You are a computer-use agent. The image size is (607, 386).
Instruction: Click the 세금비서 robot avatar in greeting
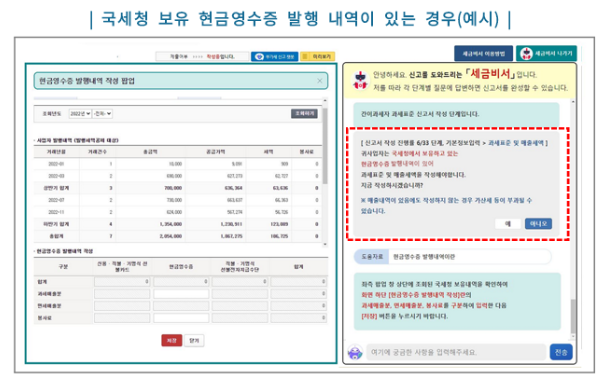point(360,81)
